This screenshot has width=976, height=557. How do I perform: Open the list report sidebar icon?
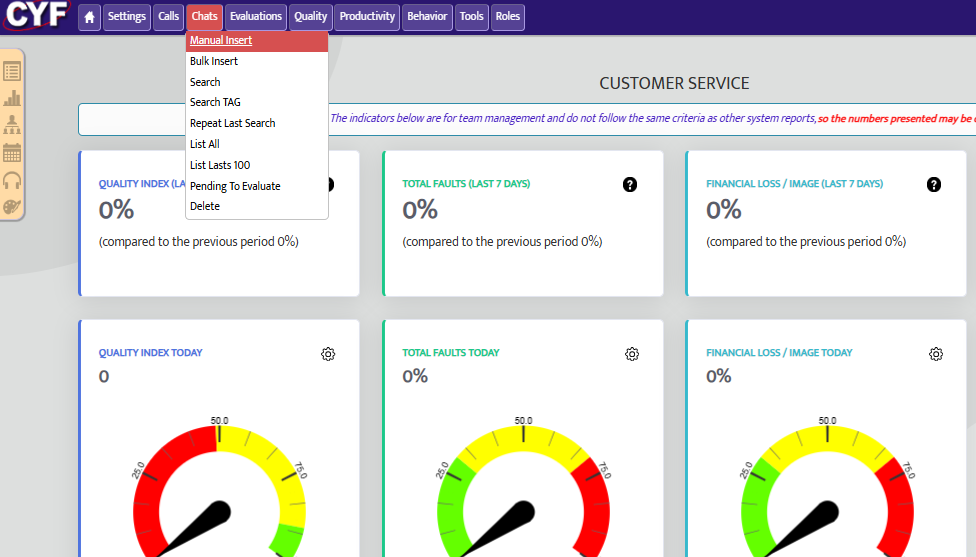pos(12,72)
